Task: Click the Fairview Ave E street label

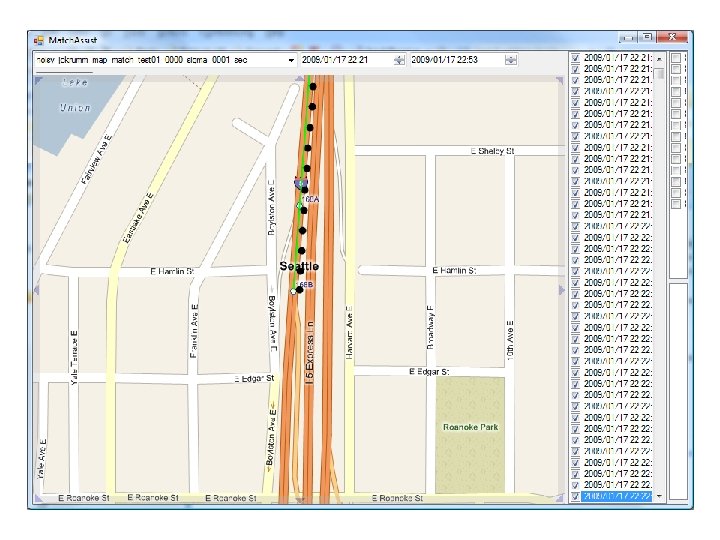Action: (x=96, y=160)
